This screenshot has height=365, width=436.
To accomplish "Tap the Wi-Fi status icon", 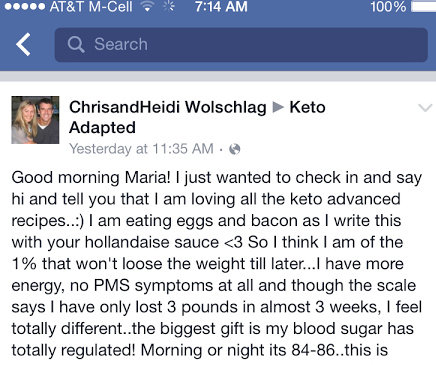I will 147,7.
